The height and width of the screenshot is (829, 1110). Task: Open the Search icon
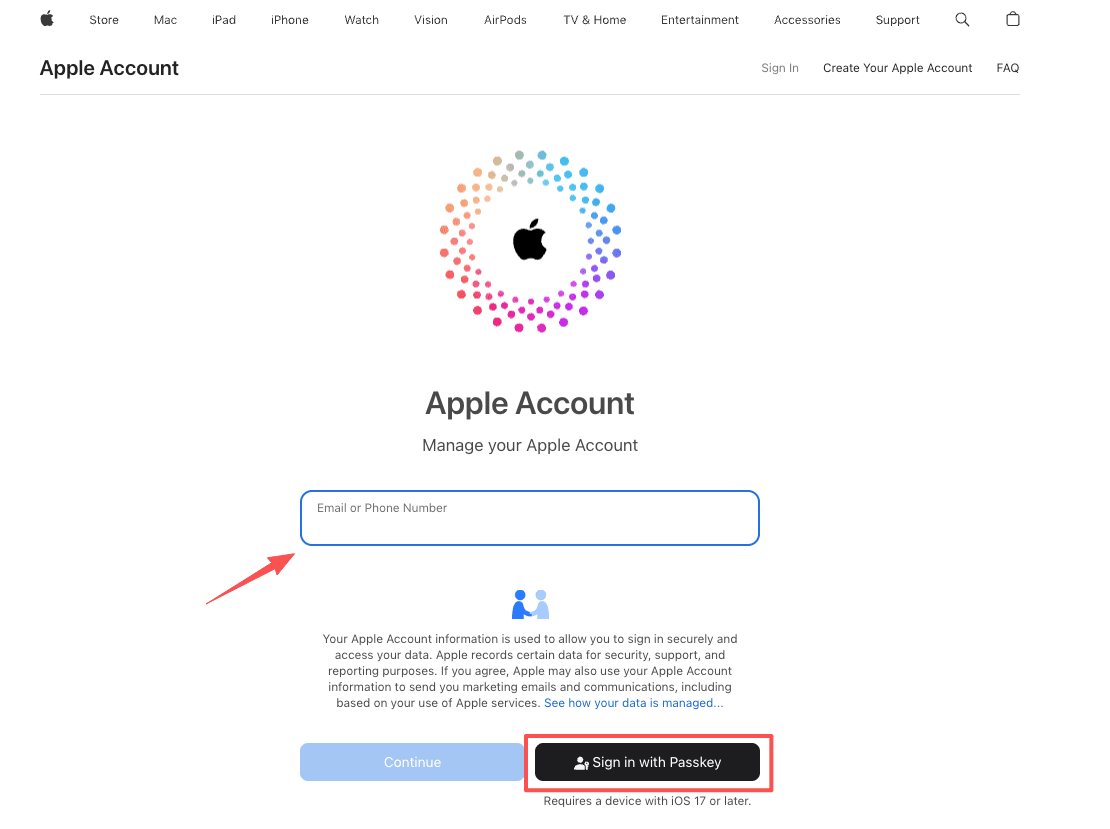[961, 19]
